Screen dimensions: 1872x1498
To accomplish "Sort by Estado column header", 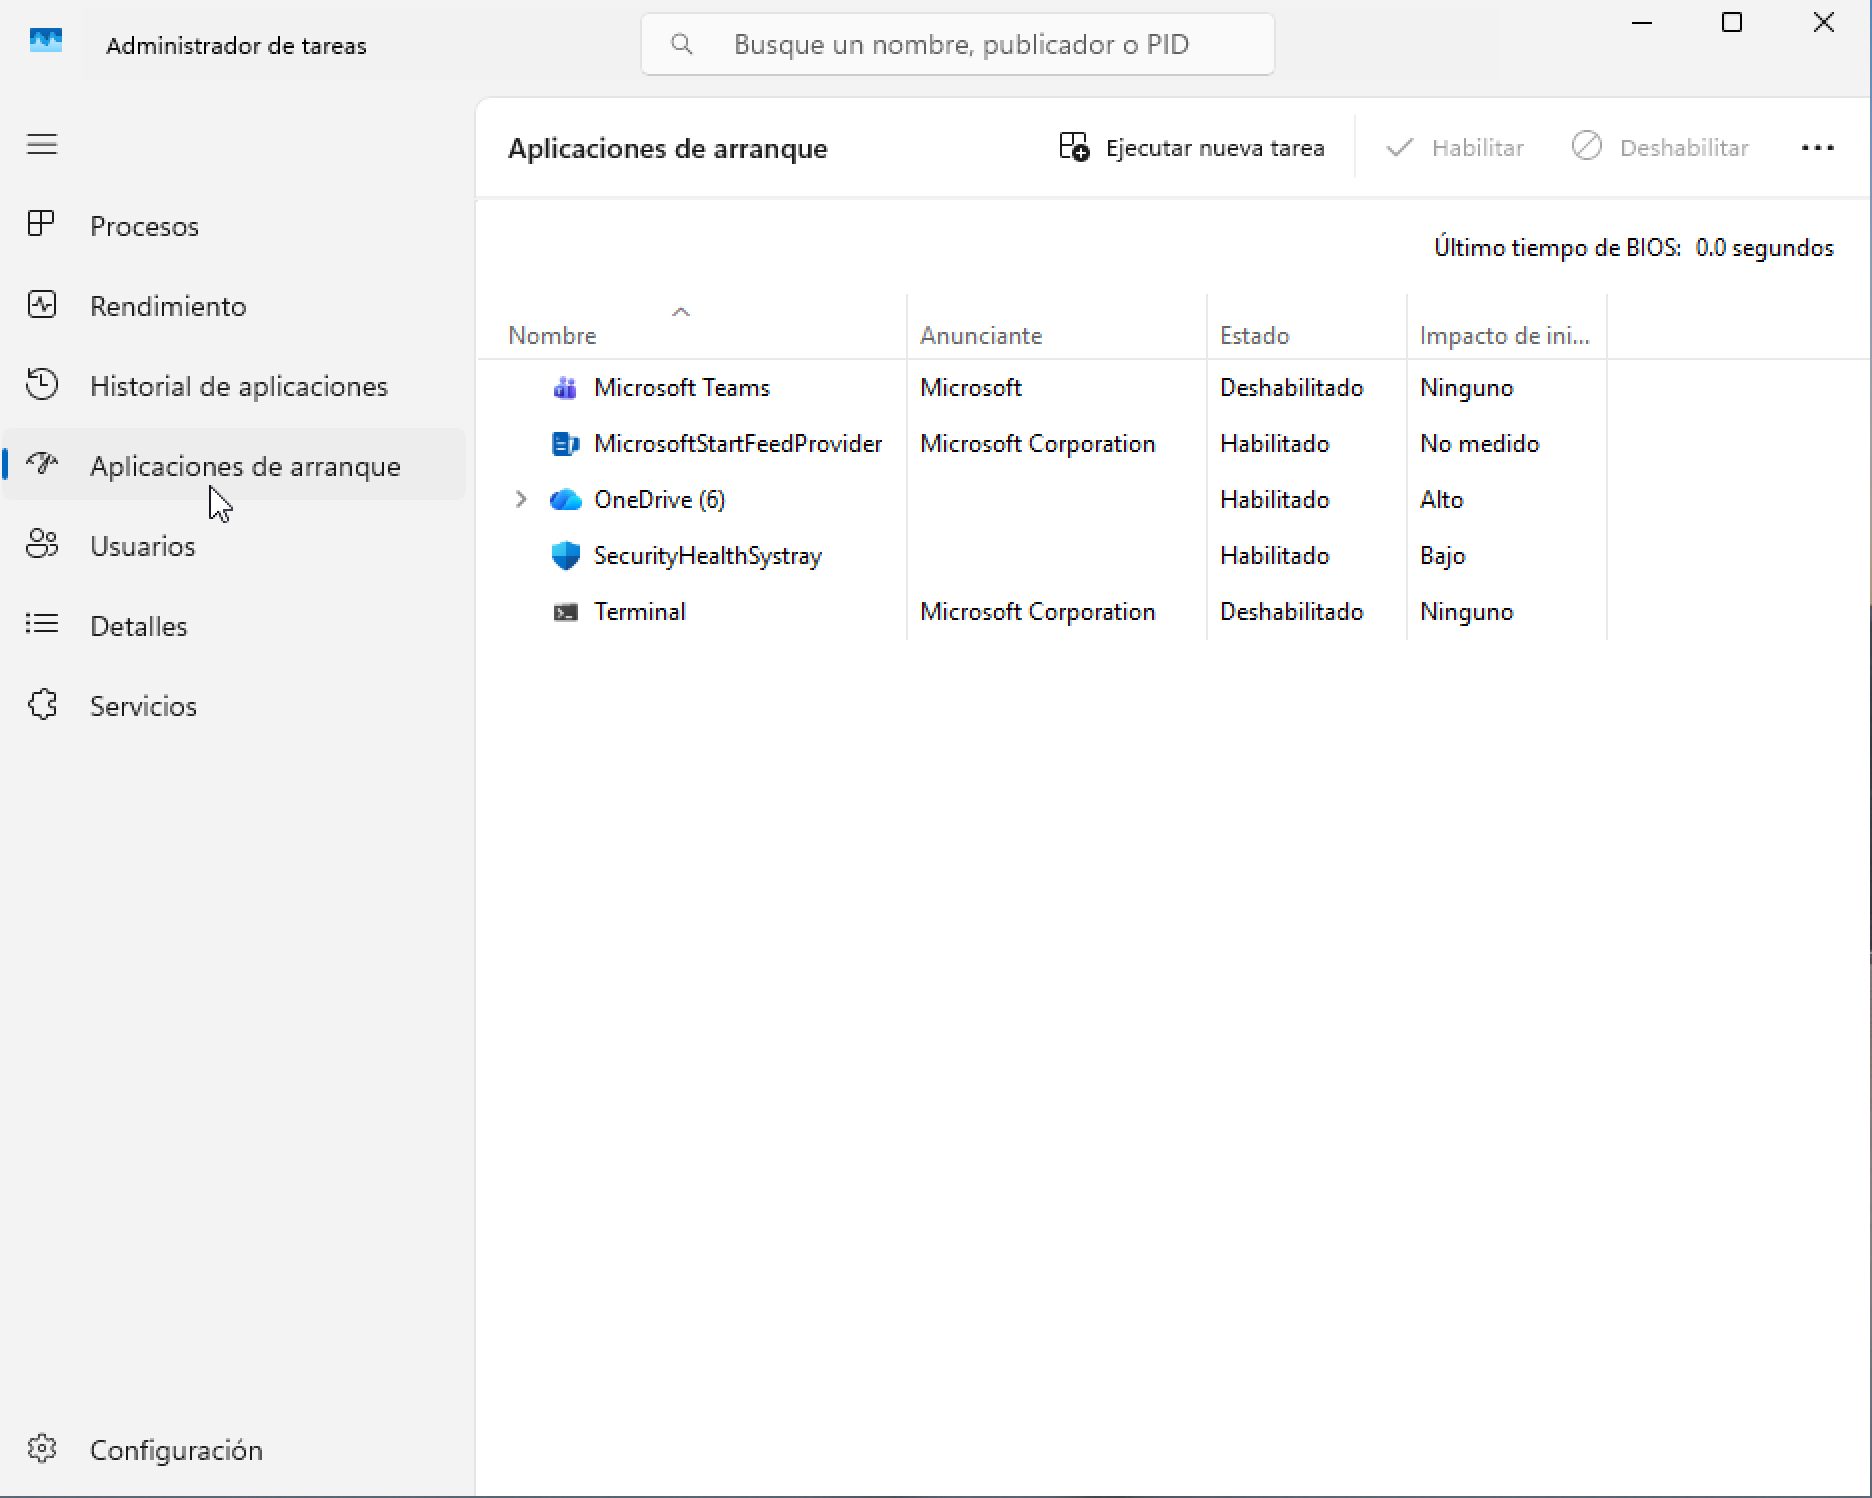I will 1254,336.
